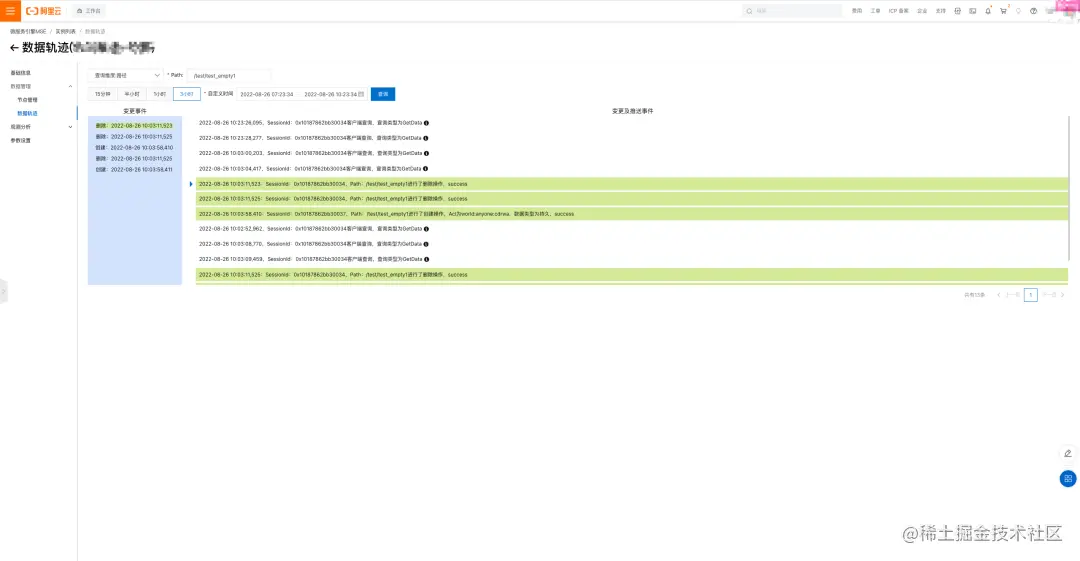Select the 半小时 time range

[132, 94]
